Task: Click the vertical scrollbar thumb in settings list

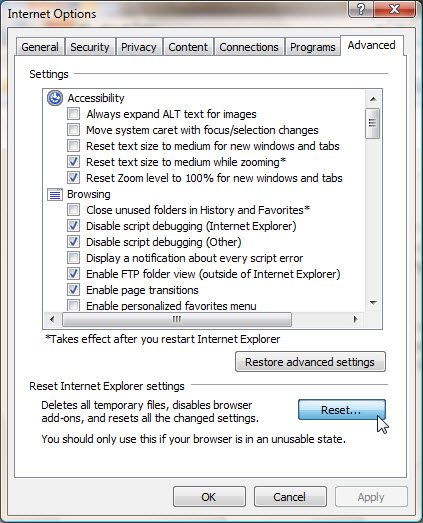Action: click(373, 123)
